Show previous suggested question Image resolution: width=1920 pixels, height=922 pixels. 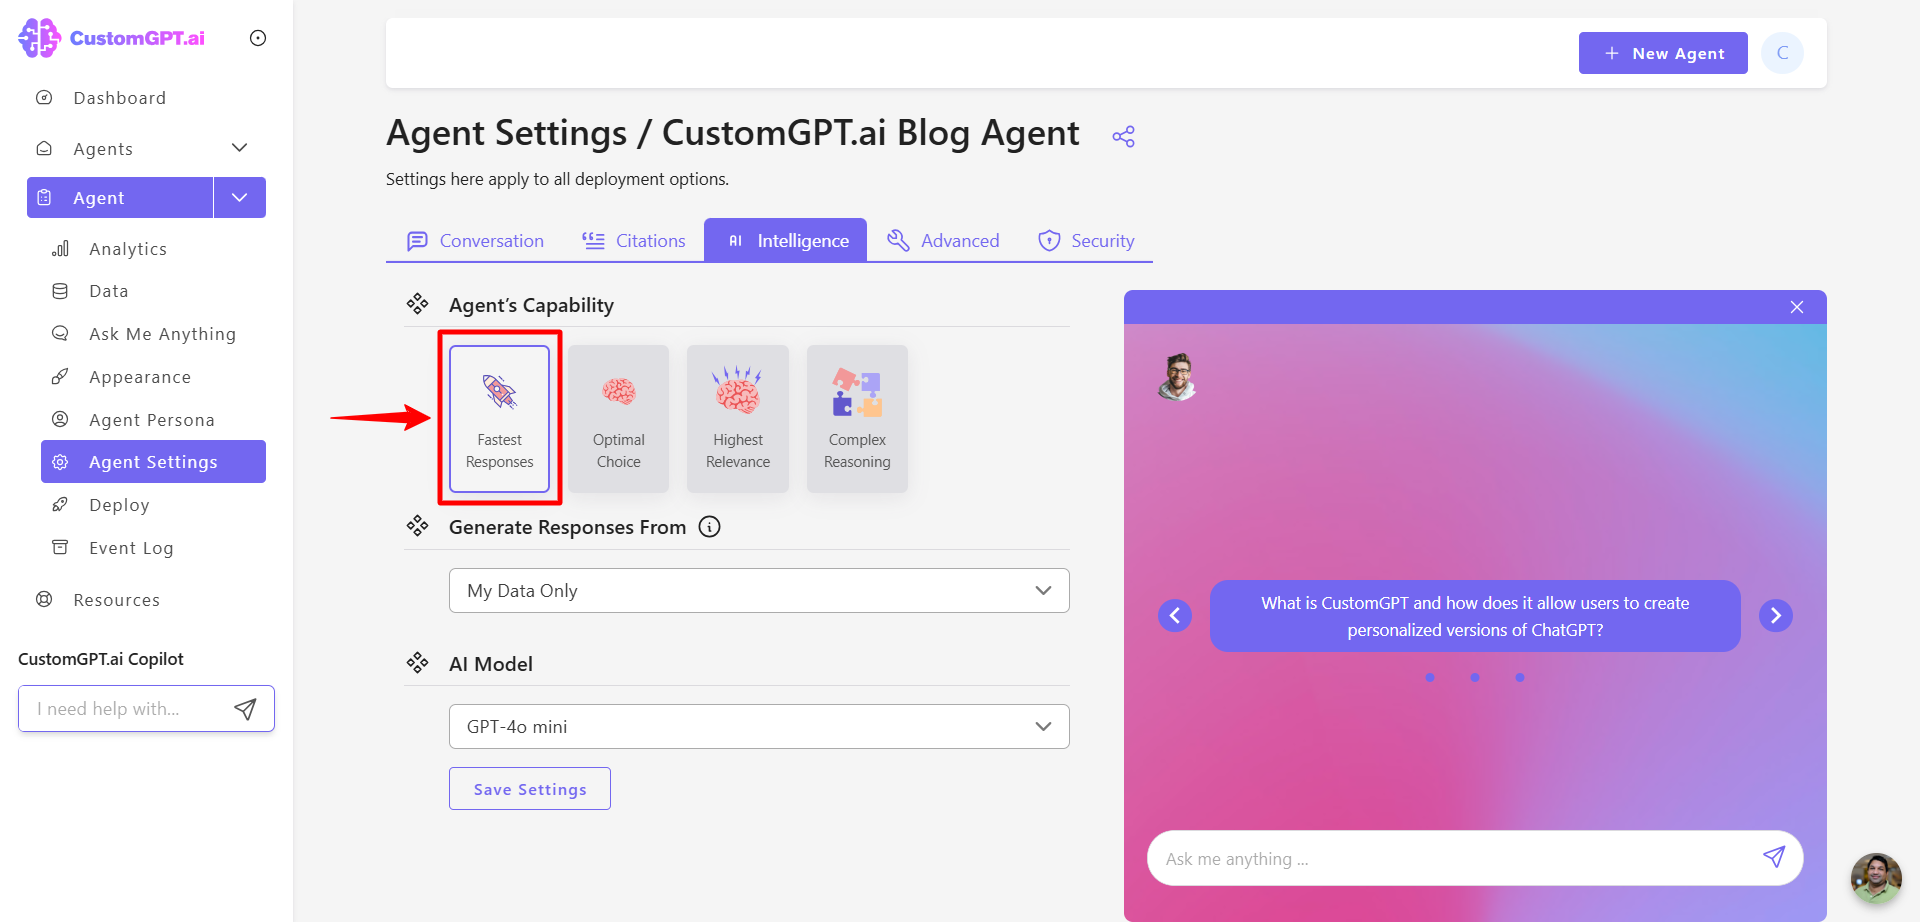1175,615
